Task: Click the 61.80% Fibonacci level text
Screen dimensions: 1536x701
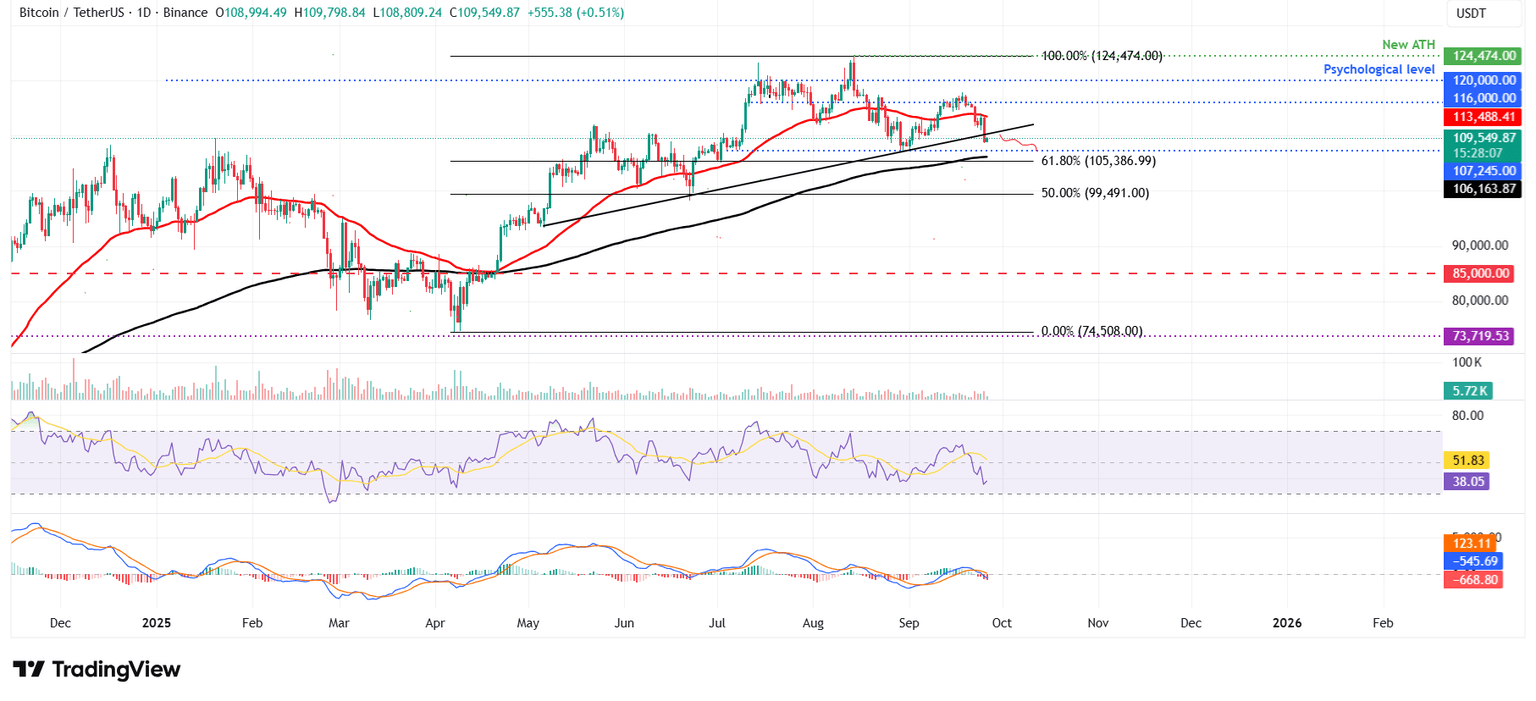Action: pos(1097,160)
